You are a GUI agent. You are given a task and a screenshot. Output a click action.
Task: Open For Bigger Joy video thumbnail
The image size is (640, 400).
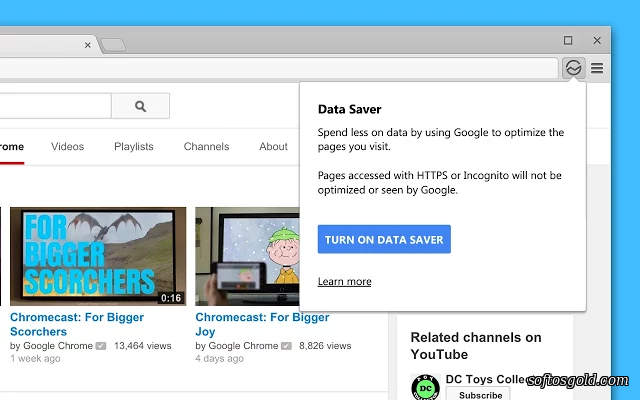pyautogui.click(x=247, y=256)
